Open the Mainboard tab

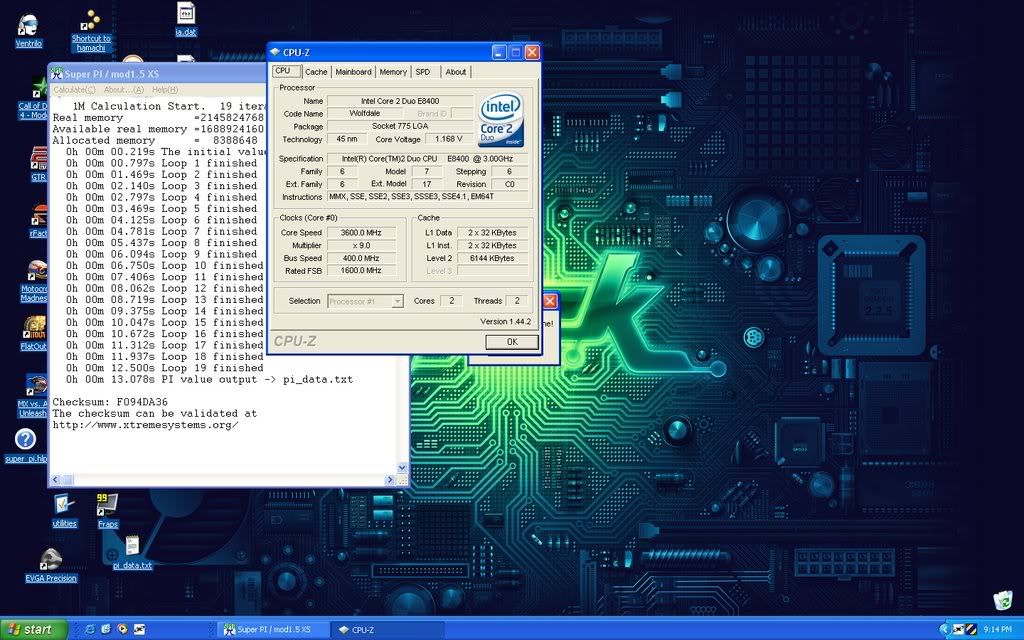pos(353,72)
